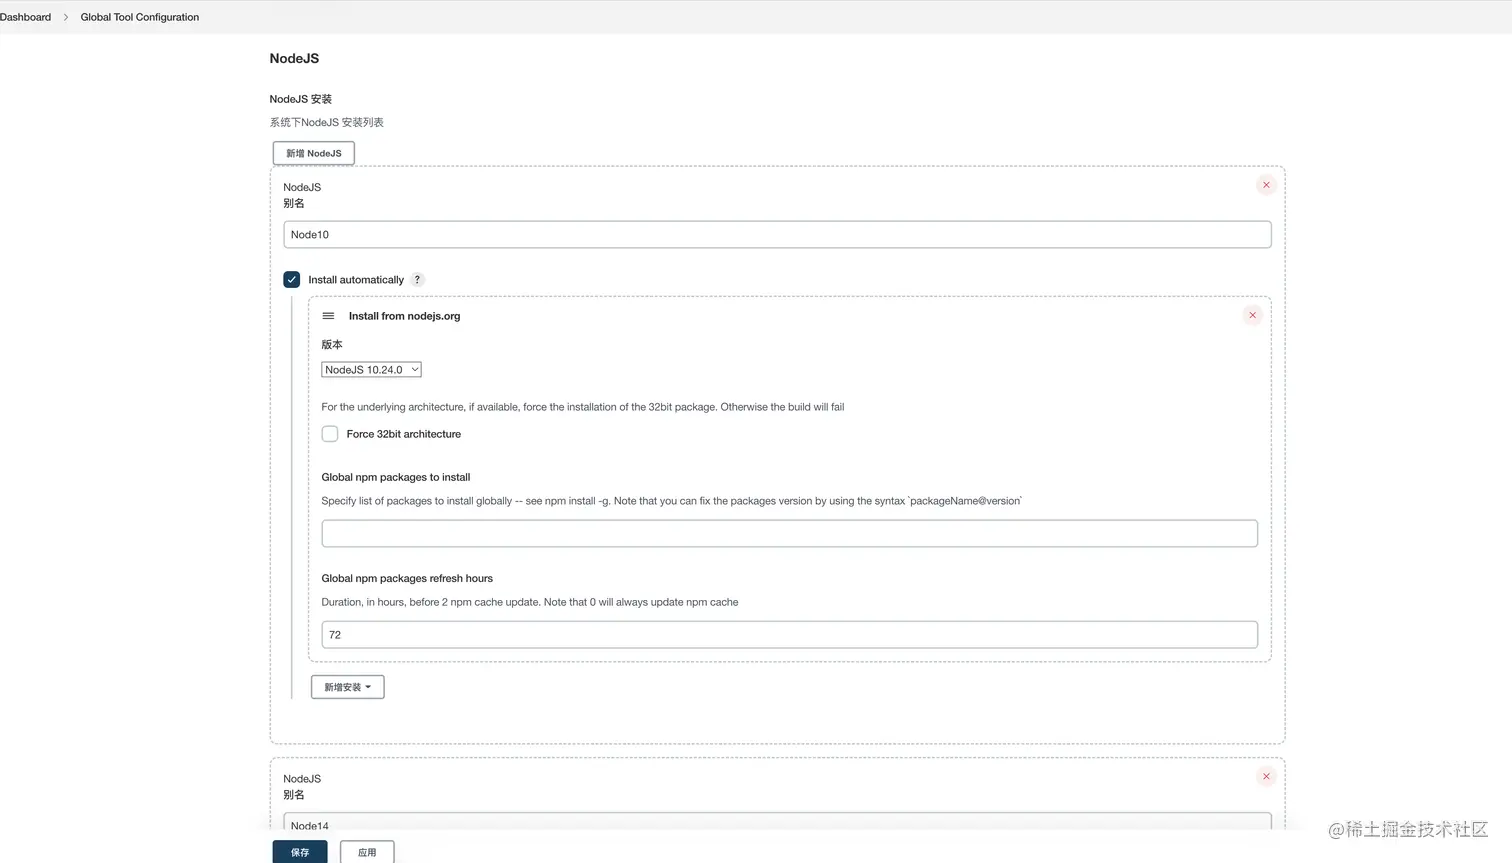Open help for Install automatically
This screenshot has height=863, width=1512.
click(x=417, y=280)
